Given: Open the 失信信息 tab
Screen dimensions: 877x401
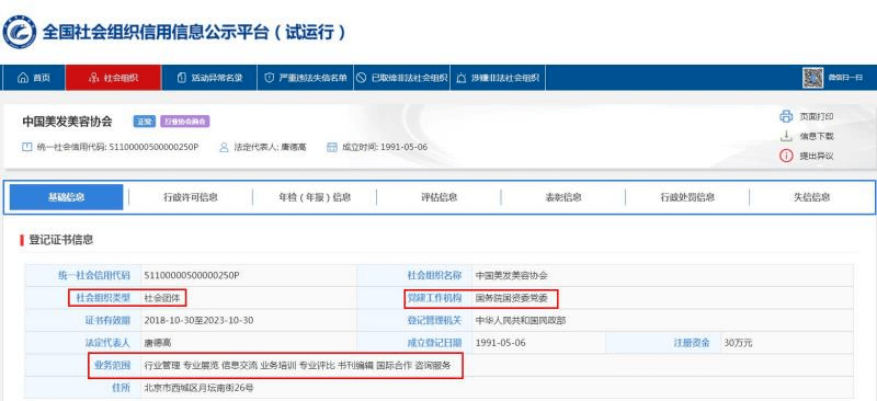Looking at the screenshot, I should click(x=812, y=197).
